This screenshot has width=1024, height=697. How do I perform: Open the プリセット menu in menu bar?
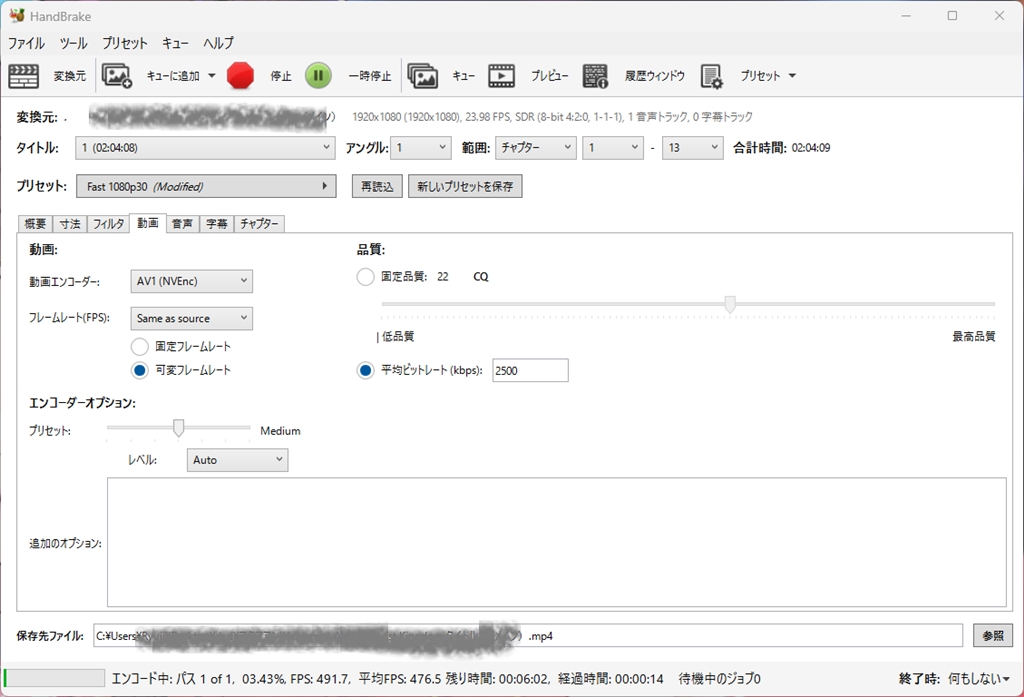click(x=124, y=43)
